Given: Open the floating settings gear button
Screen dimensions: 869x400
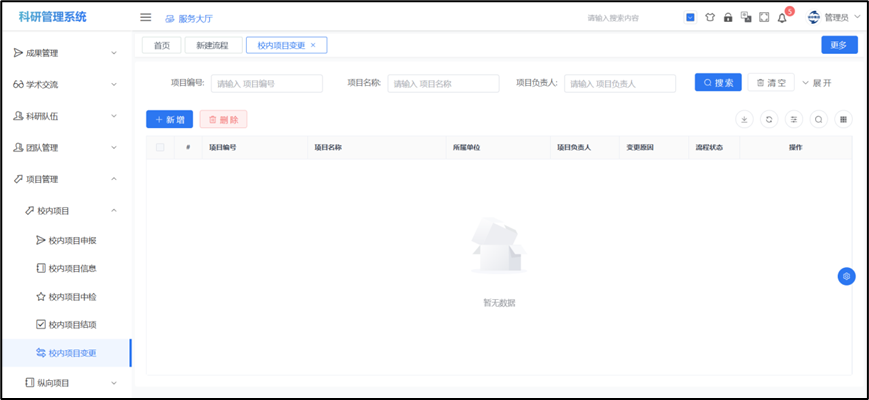Looking at the screenshot, I should (846, 276).
